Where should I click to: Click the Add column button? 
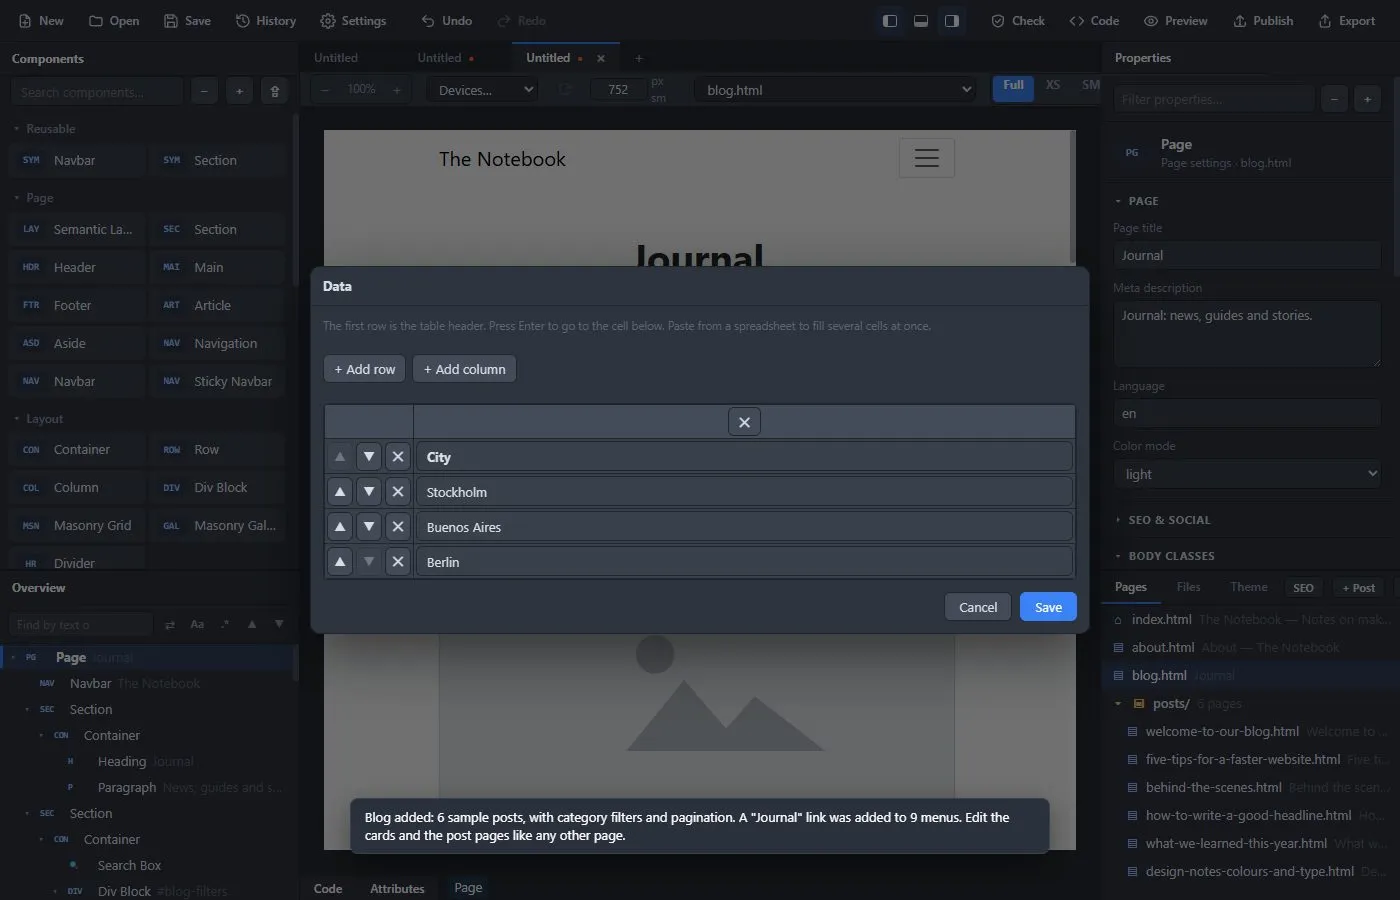[x=465, y=369]
